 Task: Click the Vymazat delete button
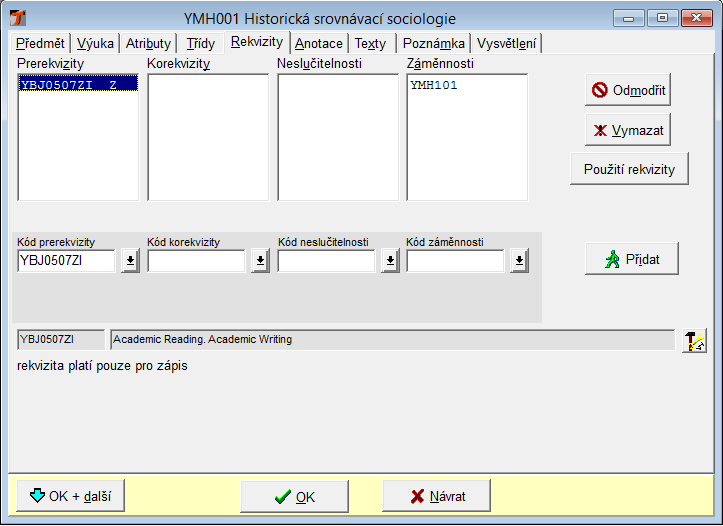(x=627, y=130)
